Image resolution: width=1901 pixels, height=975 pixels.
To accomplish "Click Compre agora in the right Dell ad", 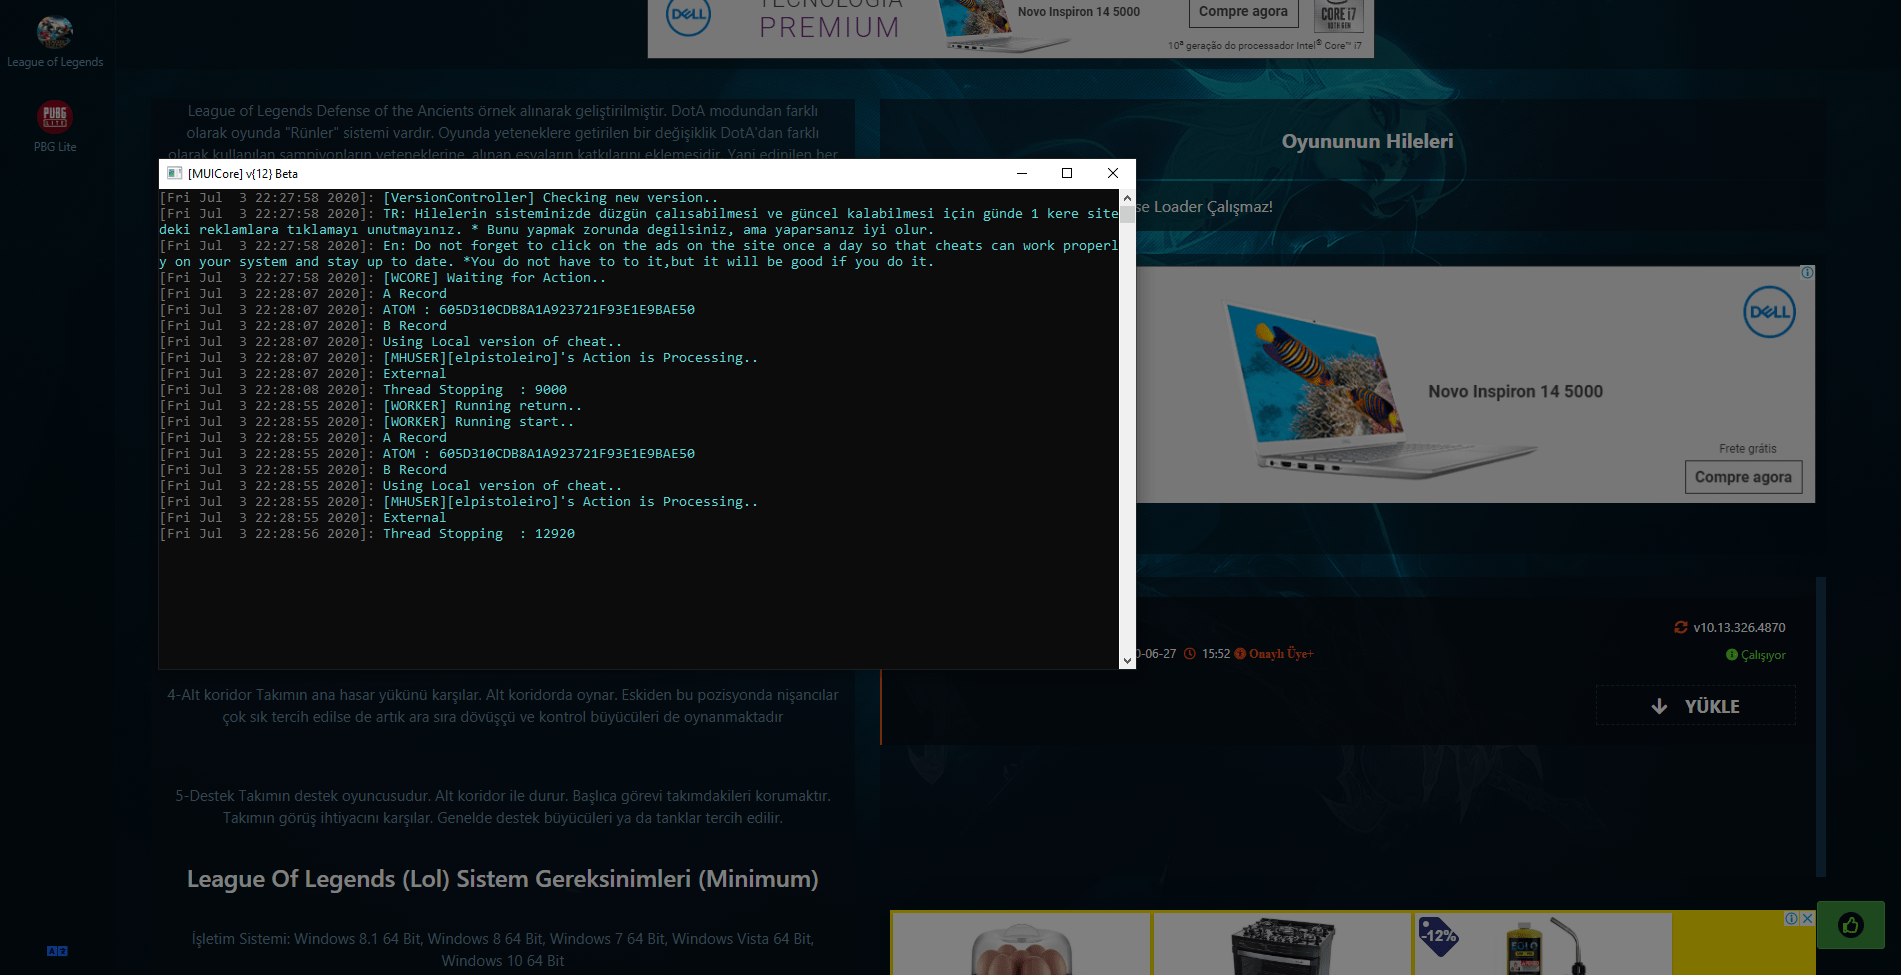I will (x=1743, y=477).
